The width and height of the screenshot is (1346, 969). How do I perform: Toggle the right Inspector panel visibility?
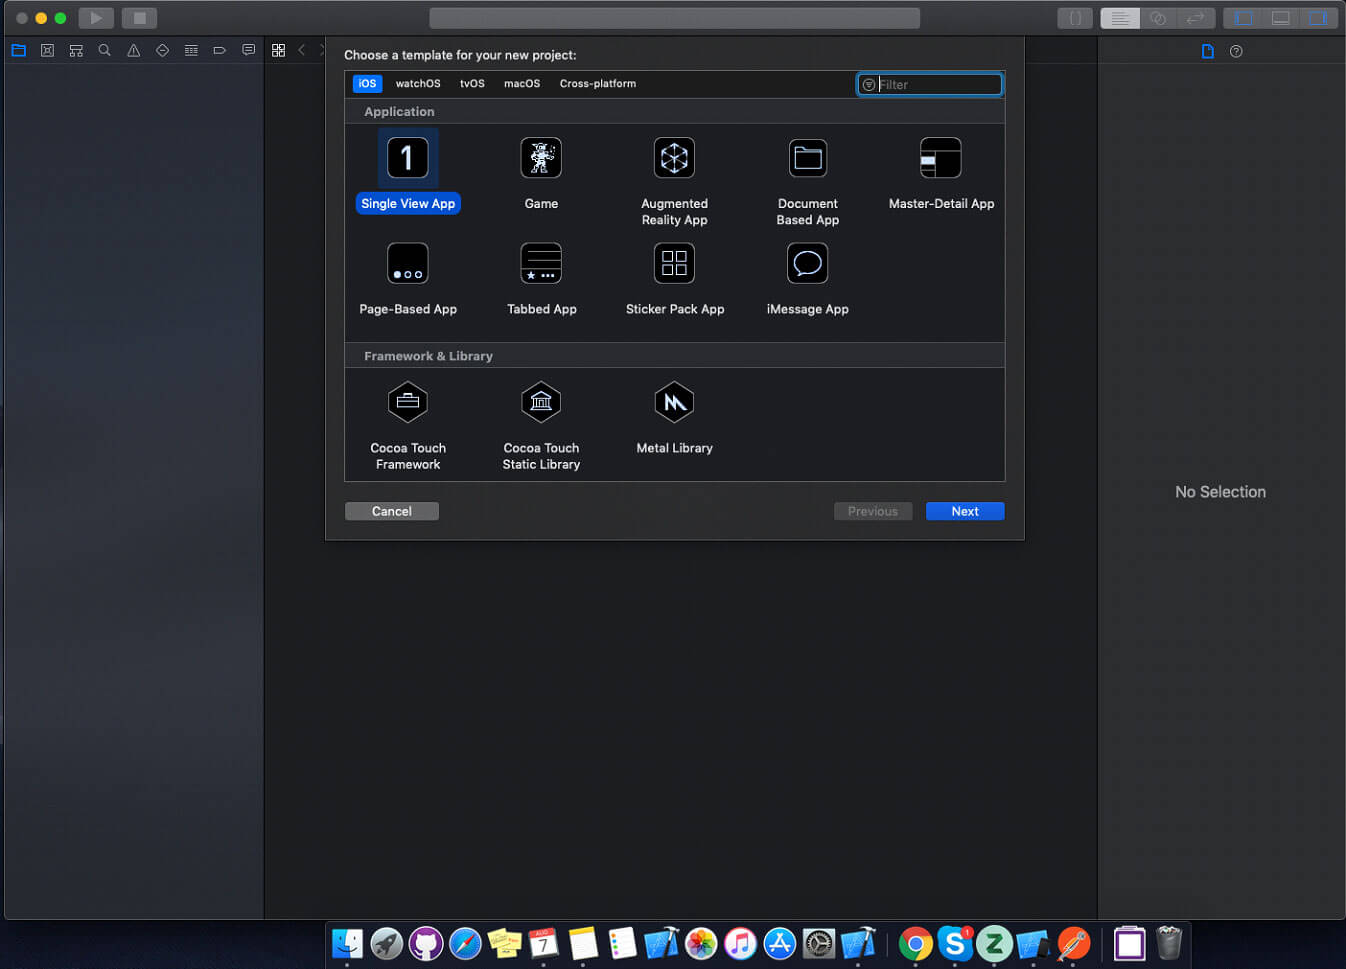point(1318,18)
